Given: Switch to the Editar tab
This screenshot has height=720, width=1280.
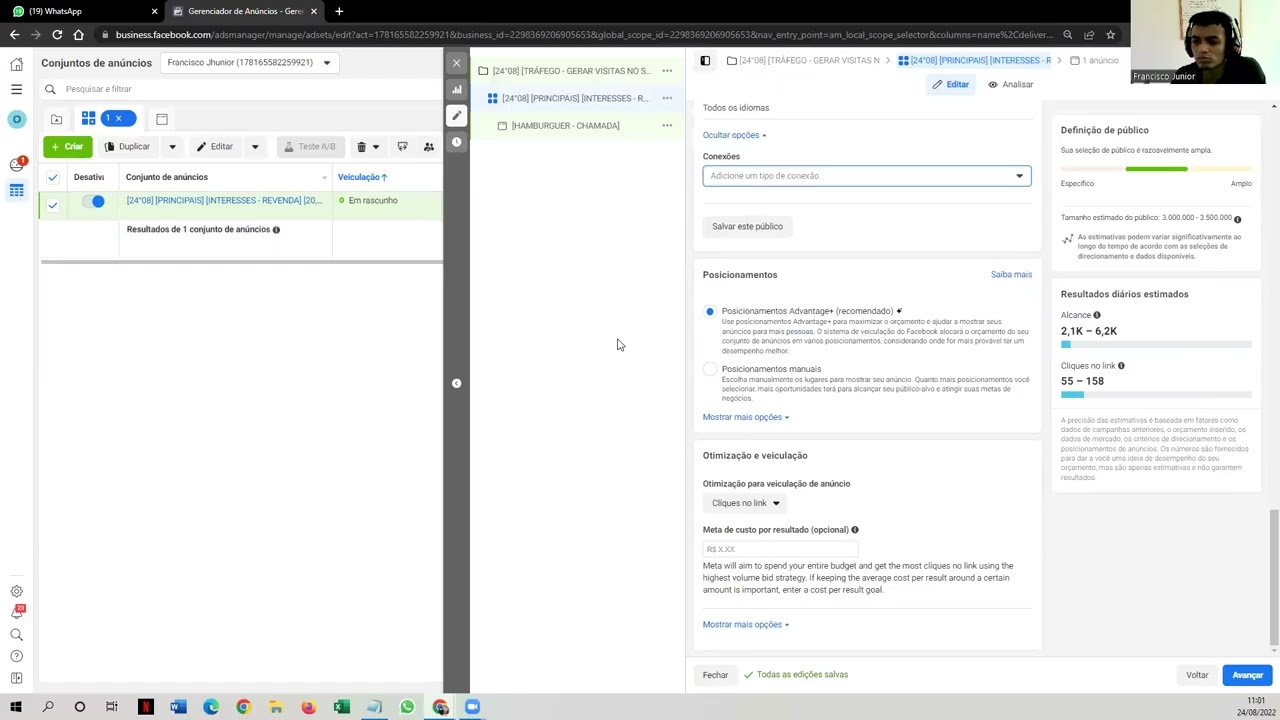Looking at the screenshot, I should point(950,84).
